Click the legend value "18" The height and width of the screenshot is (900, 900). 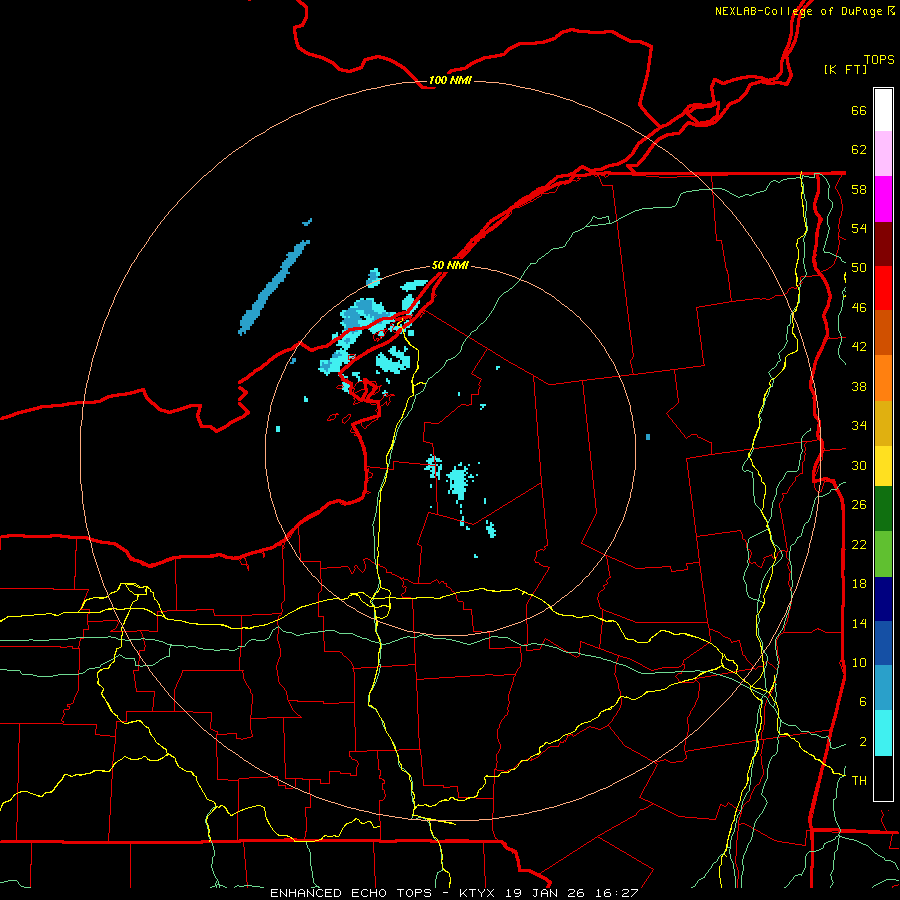[x=859, y=584]
